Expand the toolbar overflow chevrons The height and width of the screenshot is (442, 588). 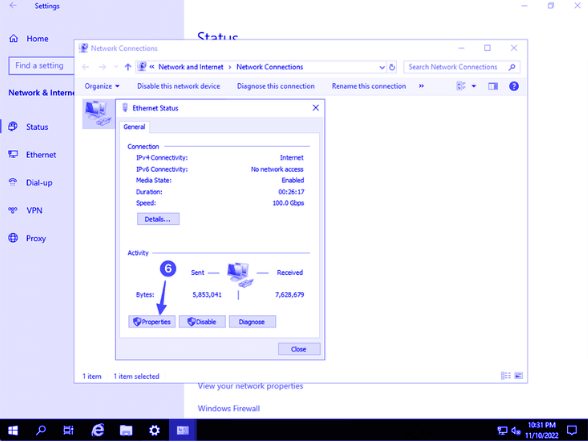[x=422, y=86]
